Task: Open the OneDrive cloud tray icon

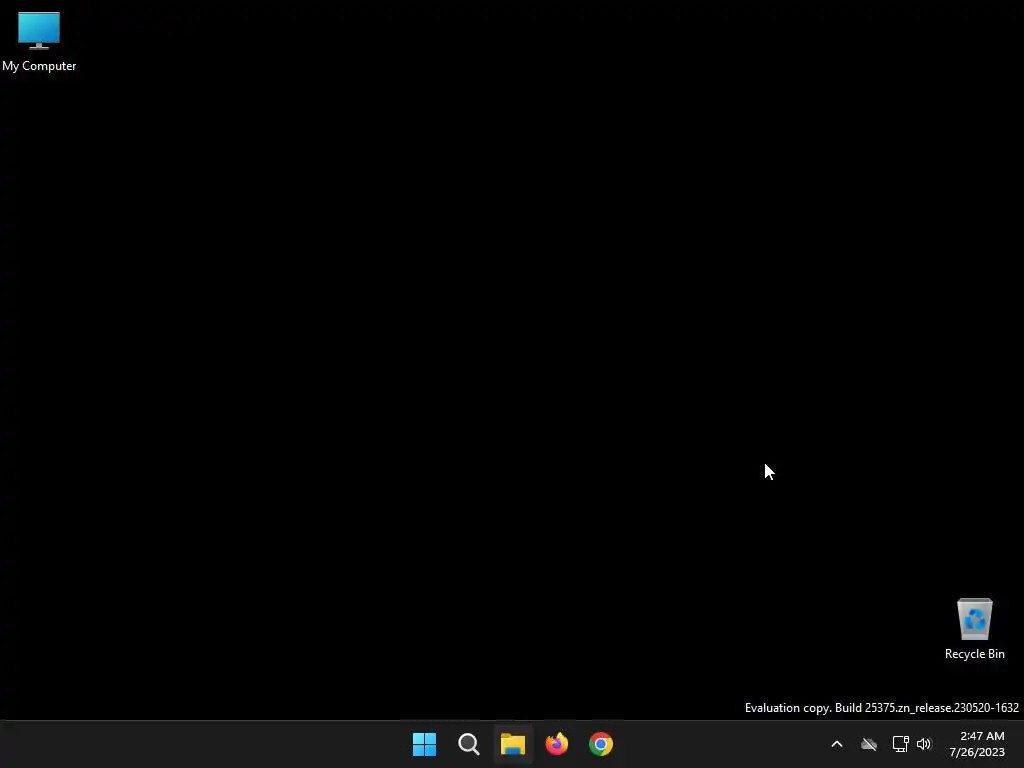Action: [x=869, y=744]
